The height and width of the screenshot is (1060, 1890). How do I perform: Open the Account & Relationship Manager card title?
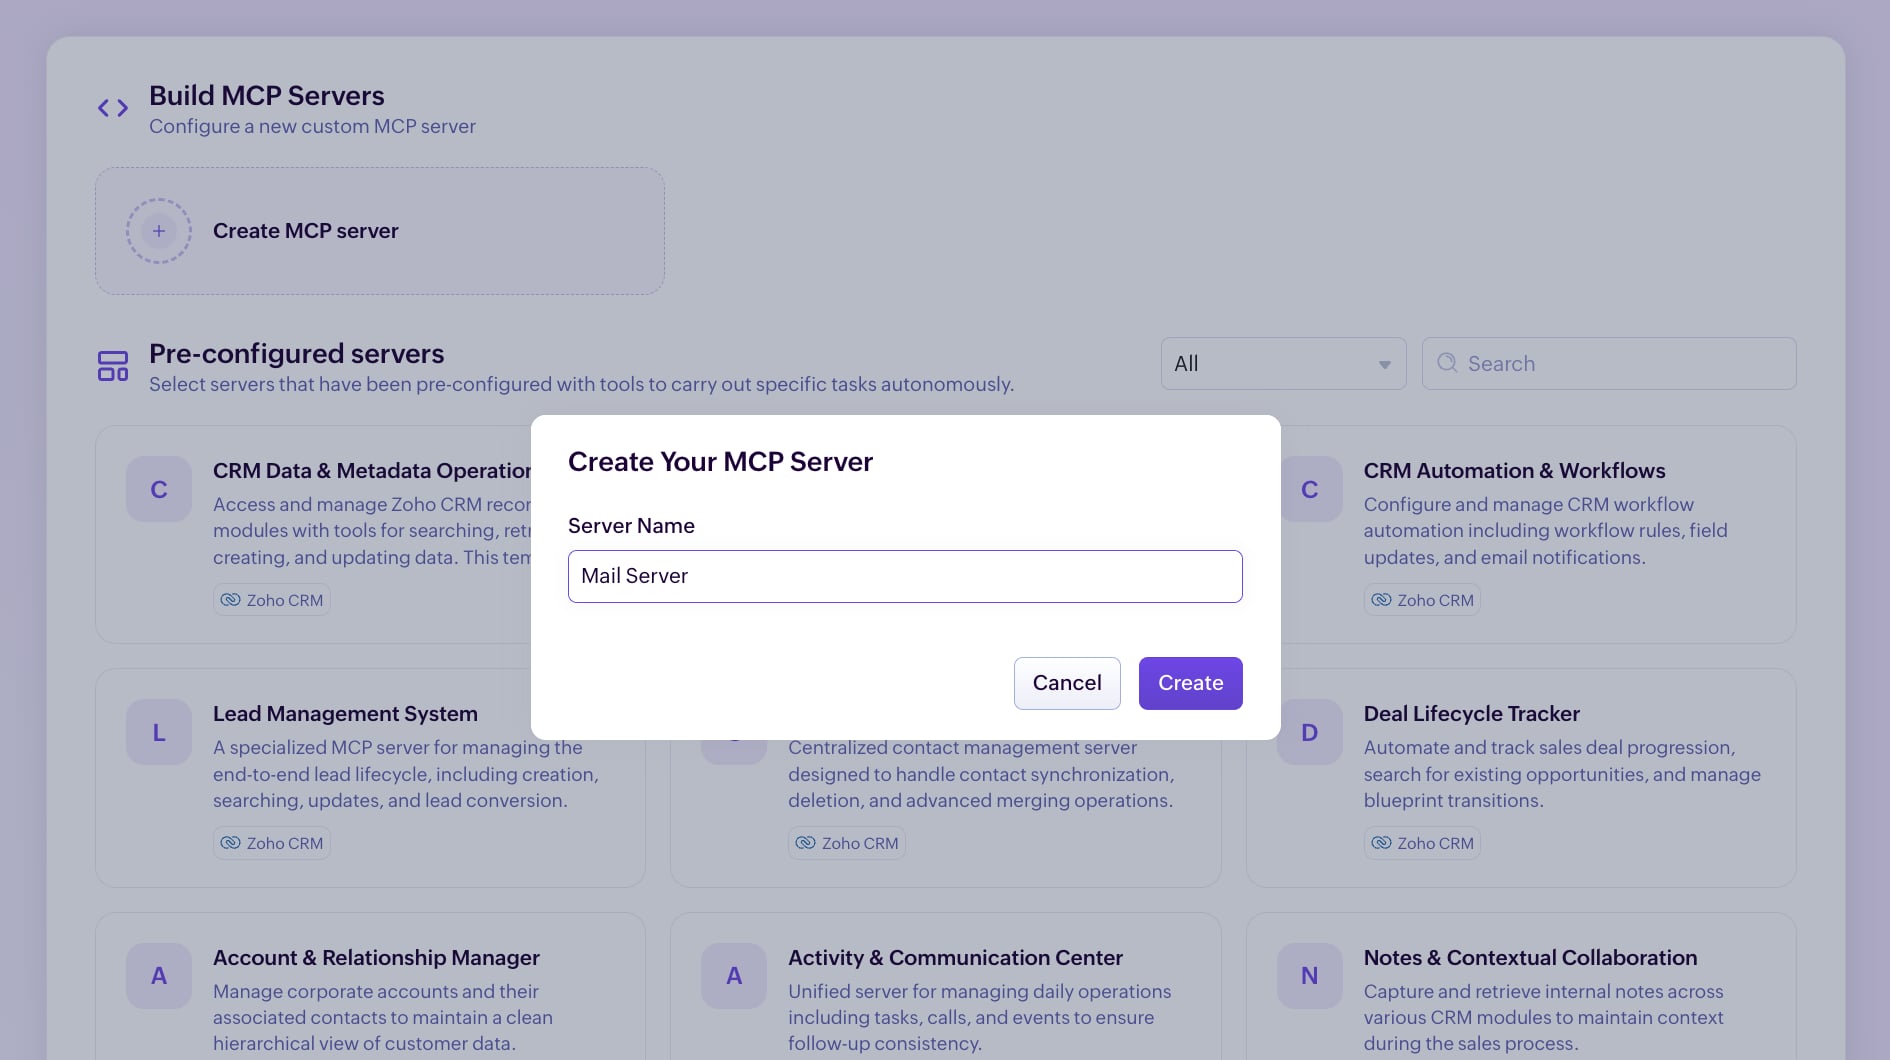(x=376, y=958)
